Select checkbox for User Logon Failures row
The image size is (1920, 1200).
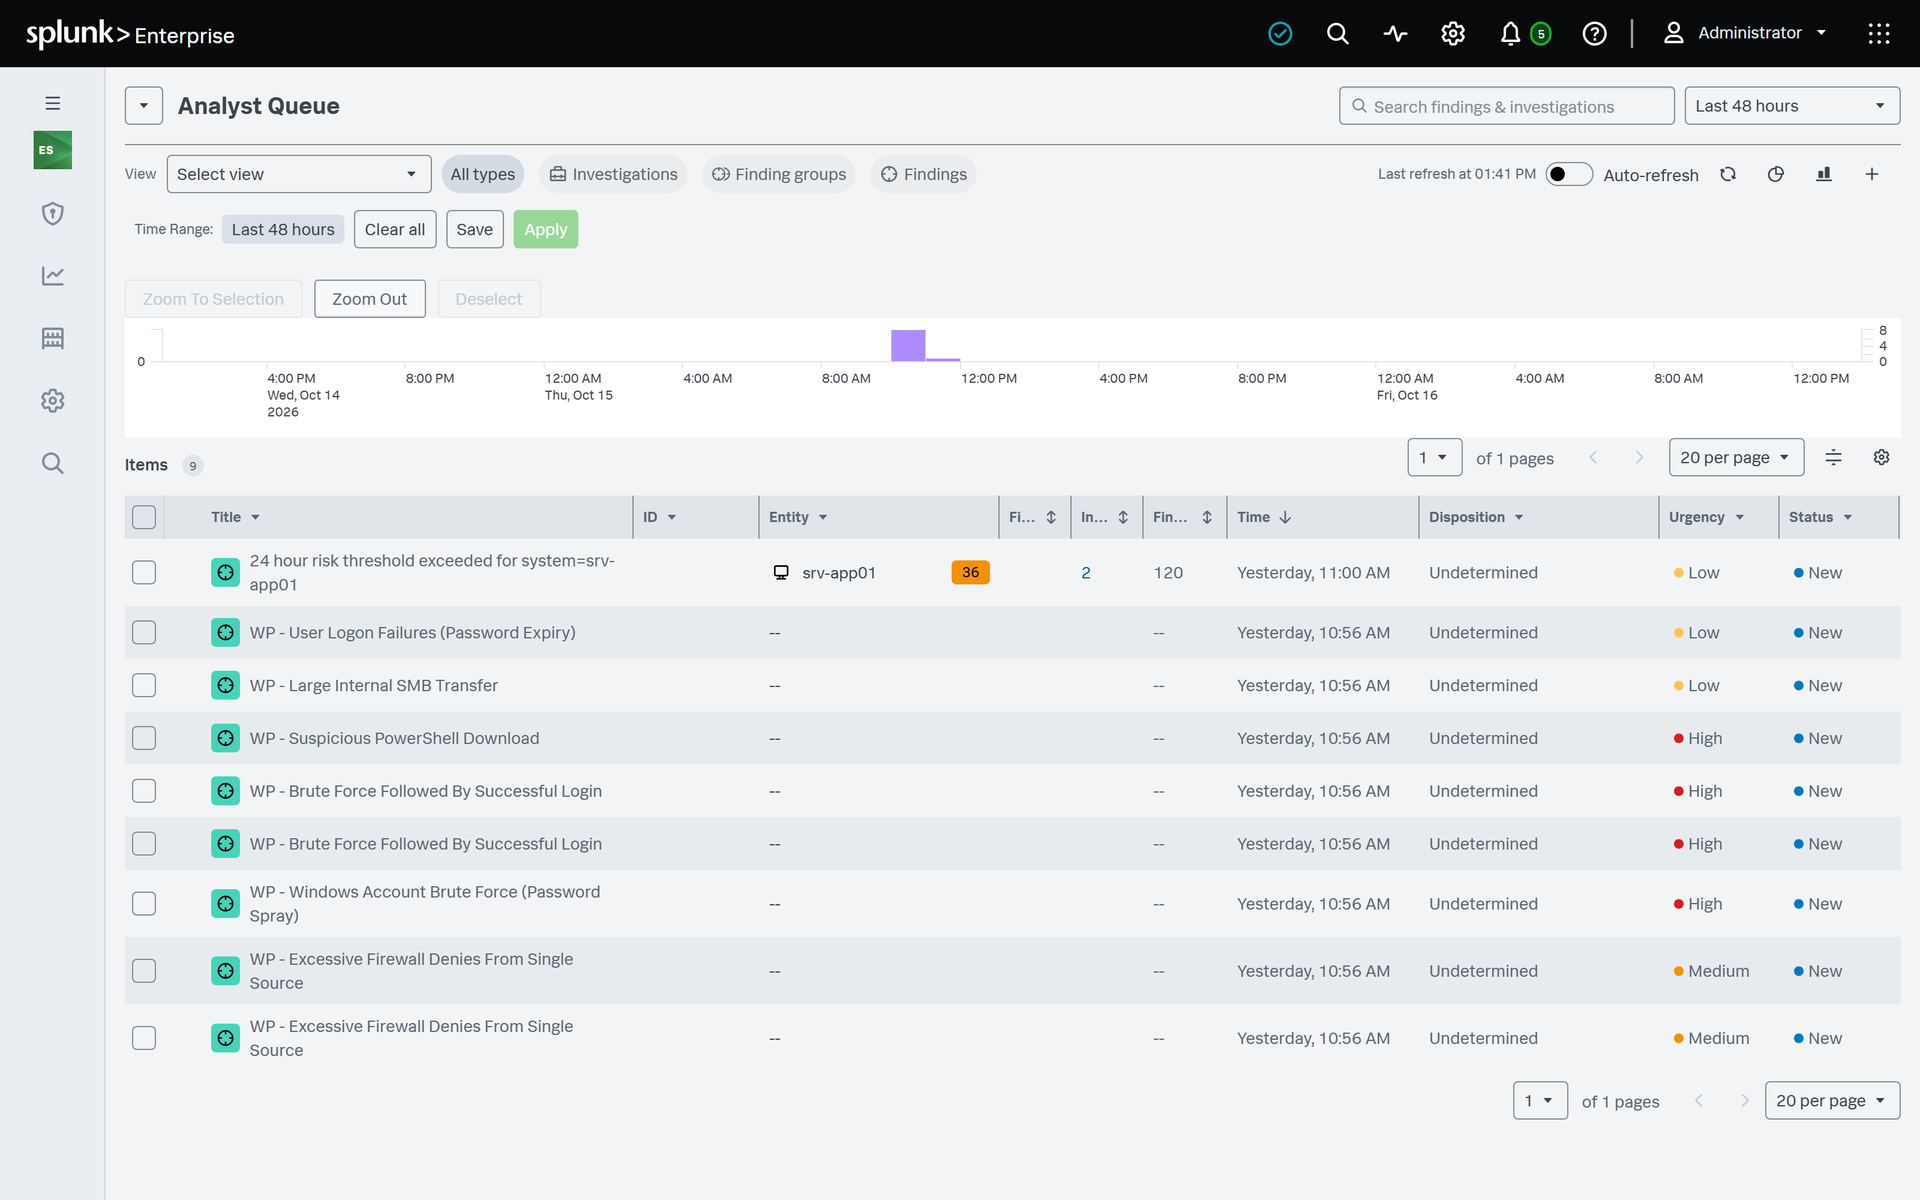click(144, 632)
